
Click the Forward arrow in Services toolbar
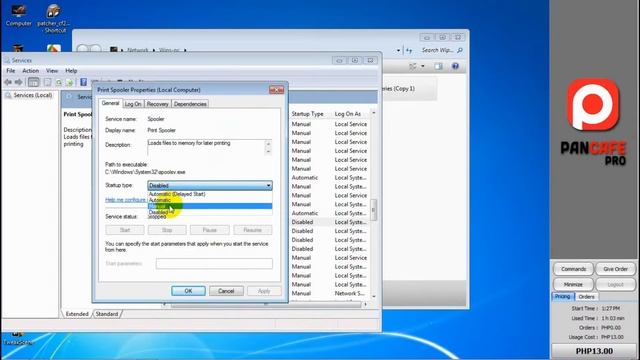[18, 82]
